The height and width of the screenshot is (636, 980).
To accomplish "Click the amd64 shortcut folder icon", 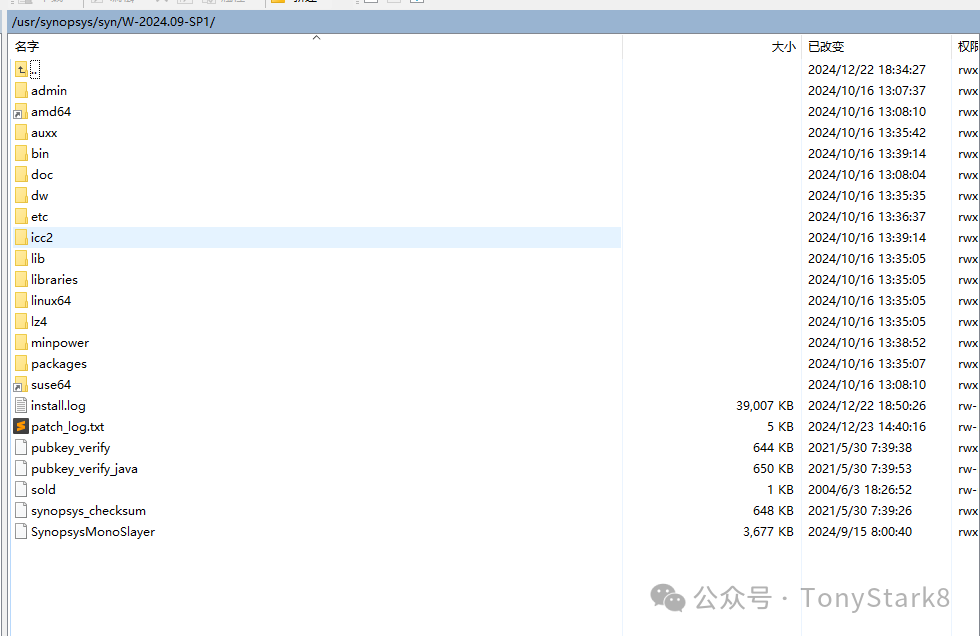I will [x=21, y=112].
